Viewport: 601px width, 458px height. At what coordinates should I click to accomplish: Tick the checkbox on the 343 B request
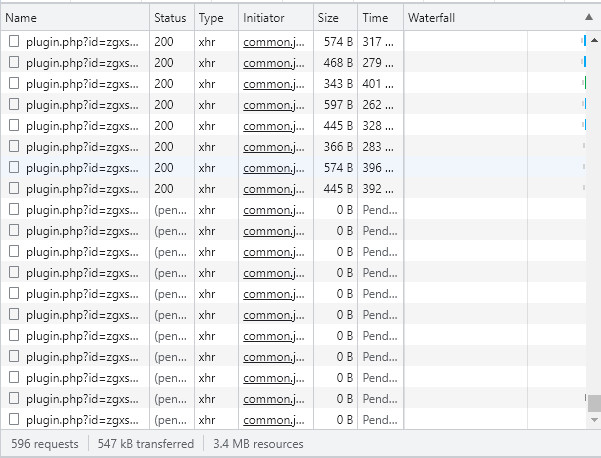14,83
